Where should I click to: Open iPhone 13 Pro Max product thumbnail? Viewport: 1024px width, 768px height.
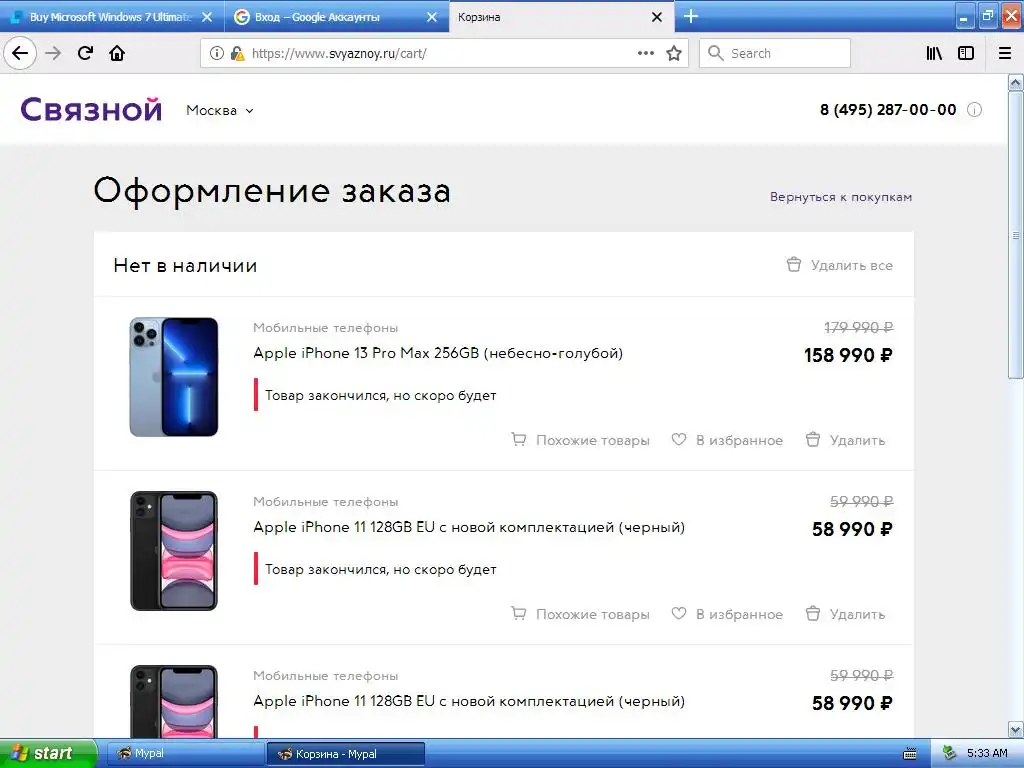point(174,377)
